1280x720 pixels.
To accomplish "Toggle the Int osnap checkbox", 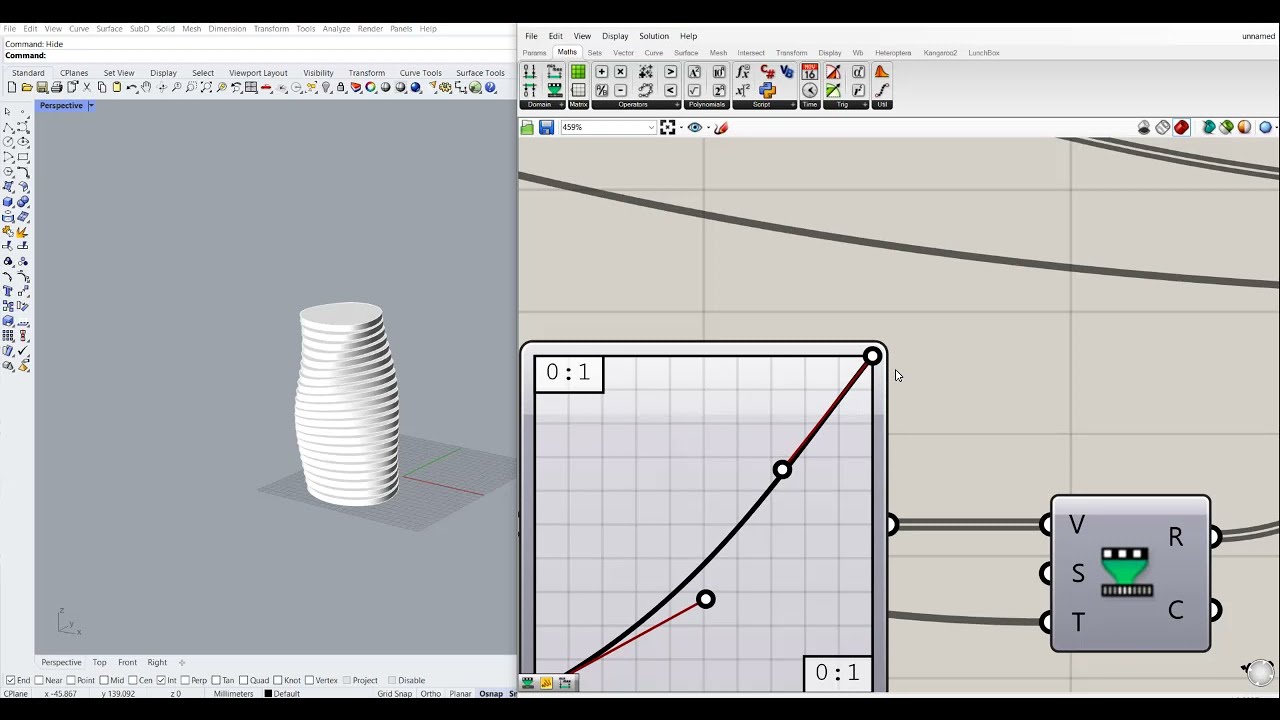I will [161, 680].
